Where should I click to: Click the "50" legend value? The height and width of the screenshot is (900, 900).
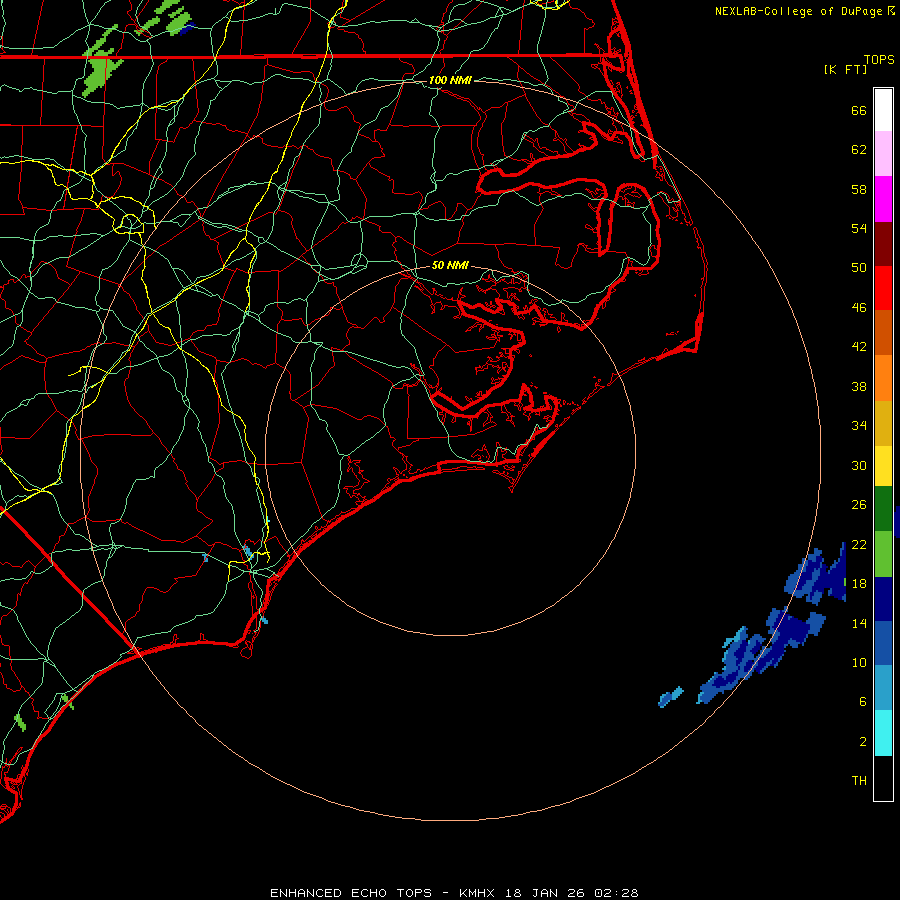point(859,267)
